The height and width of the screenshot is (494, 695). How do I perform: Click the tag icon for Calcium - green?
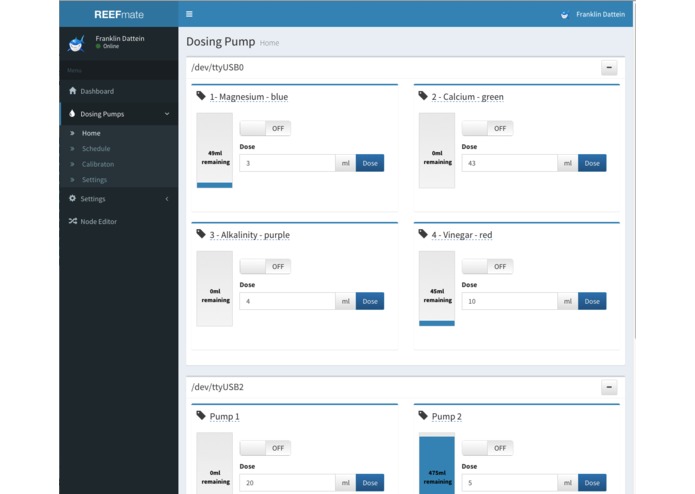click(423, 96)
